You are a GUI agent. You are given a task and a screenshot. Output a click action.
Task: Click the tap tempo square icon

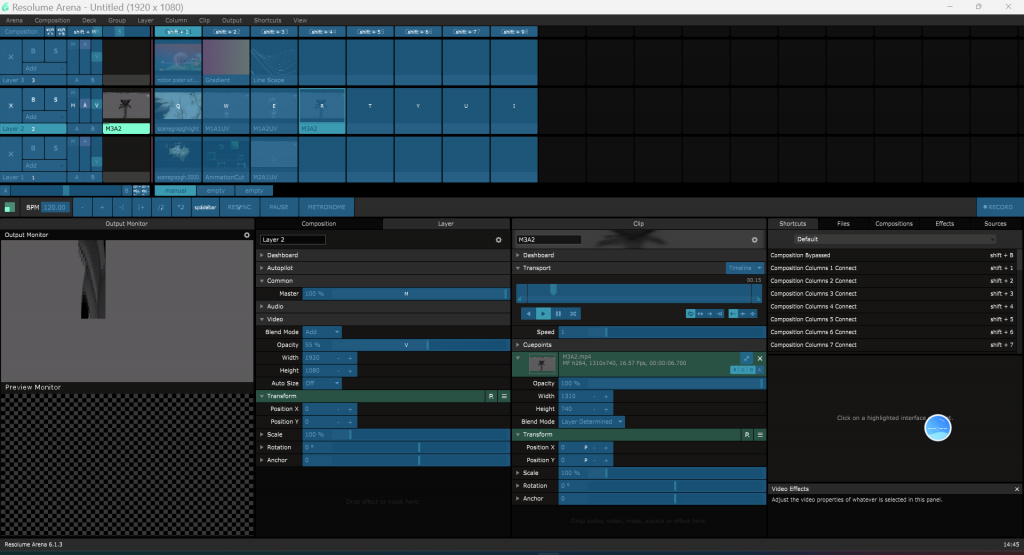[9, 208]
